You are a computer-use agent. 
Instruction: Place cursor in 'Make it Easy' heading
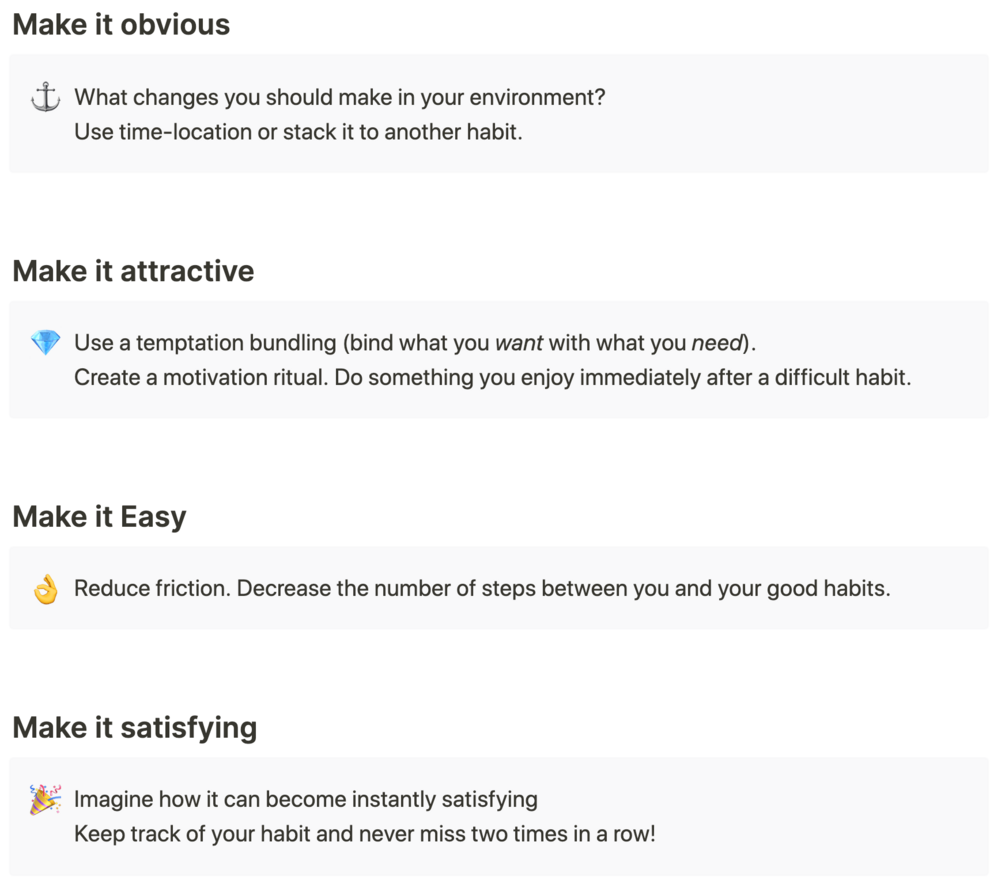pyautogui.click(x=99, y=517)
